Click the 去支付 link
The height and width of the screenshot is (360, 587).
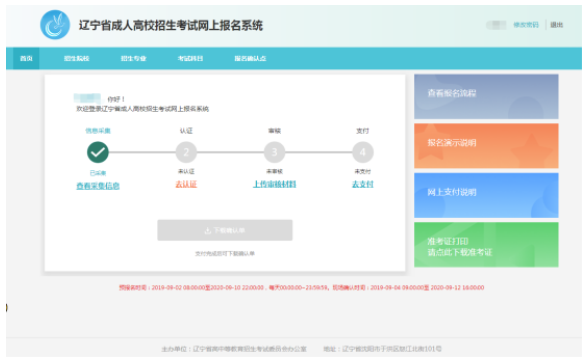point(363,184)
